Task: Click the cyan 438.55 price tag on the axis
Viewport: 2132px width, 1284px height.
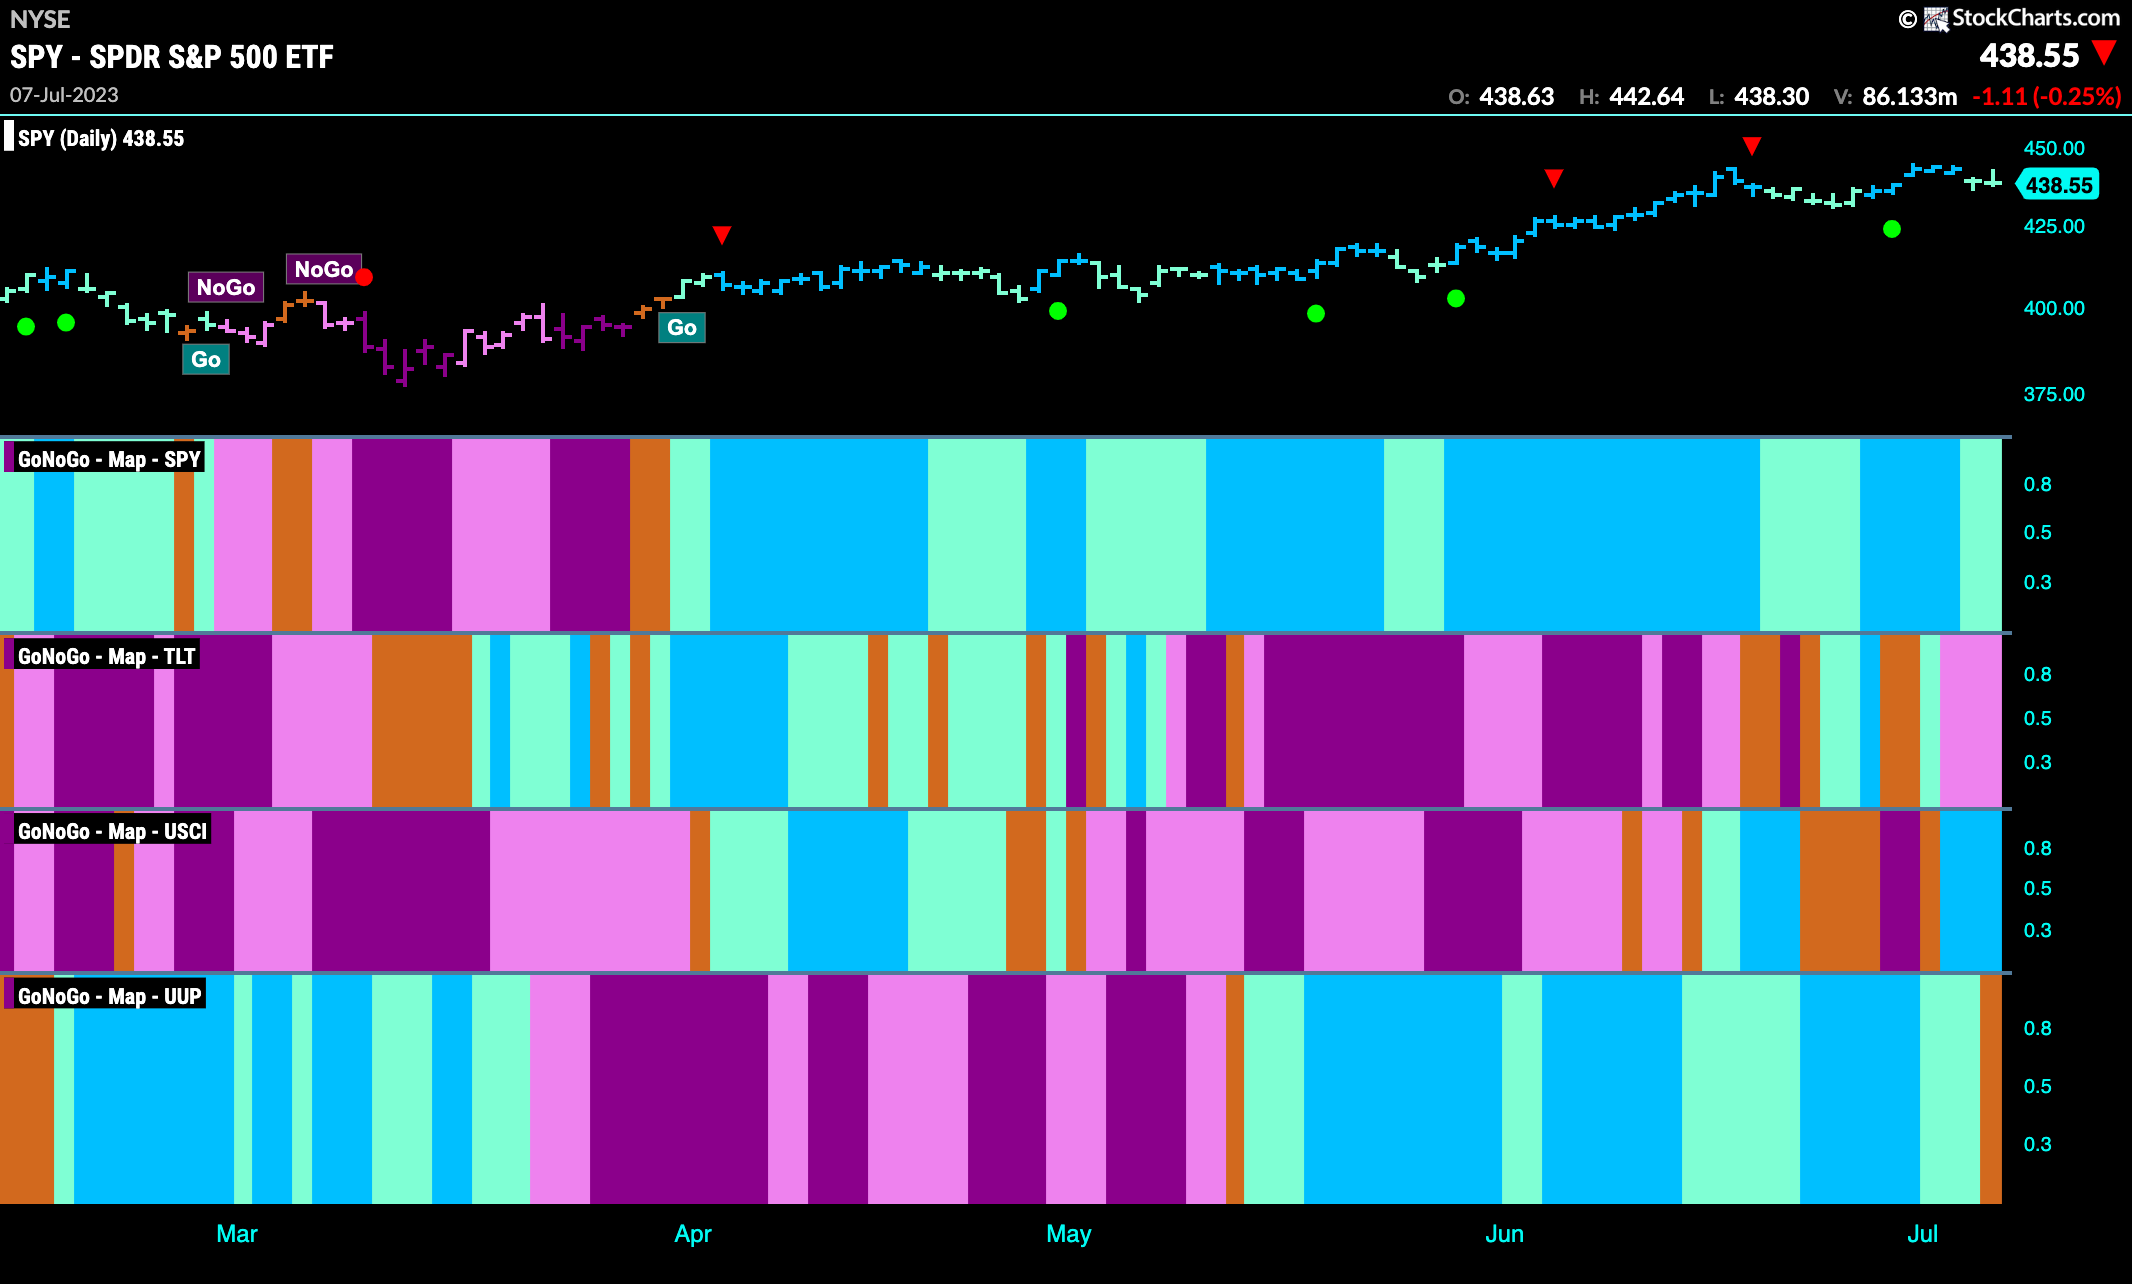Action: (2058, 185)
